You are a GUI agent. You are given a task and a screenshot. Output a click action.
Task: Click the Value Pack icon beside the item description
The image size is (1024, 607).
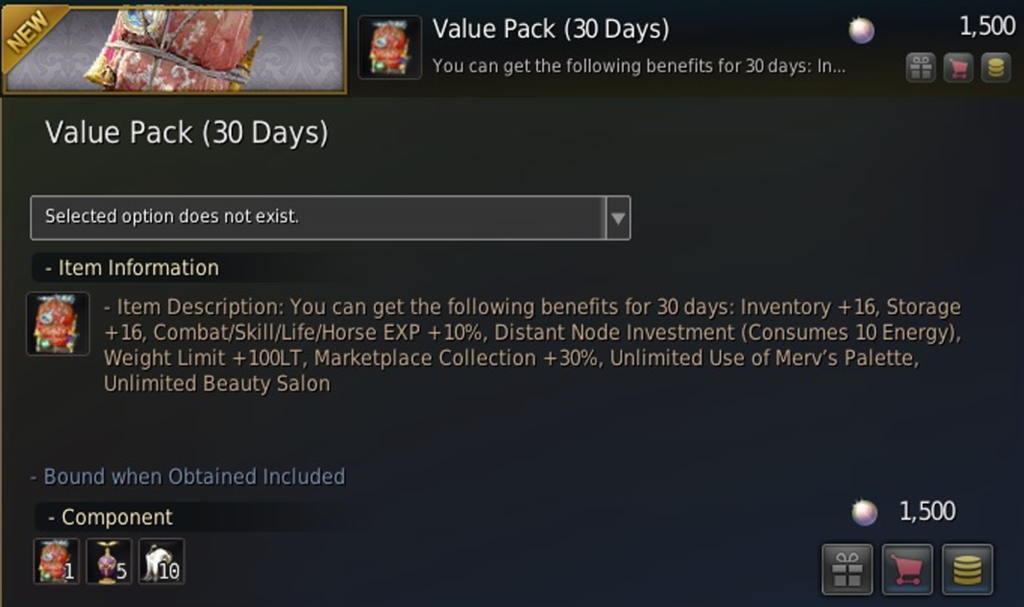[58, 324]
